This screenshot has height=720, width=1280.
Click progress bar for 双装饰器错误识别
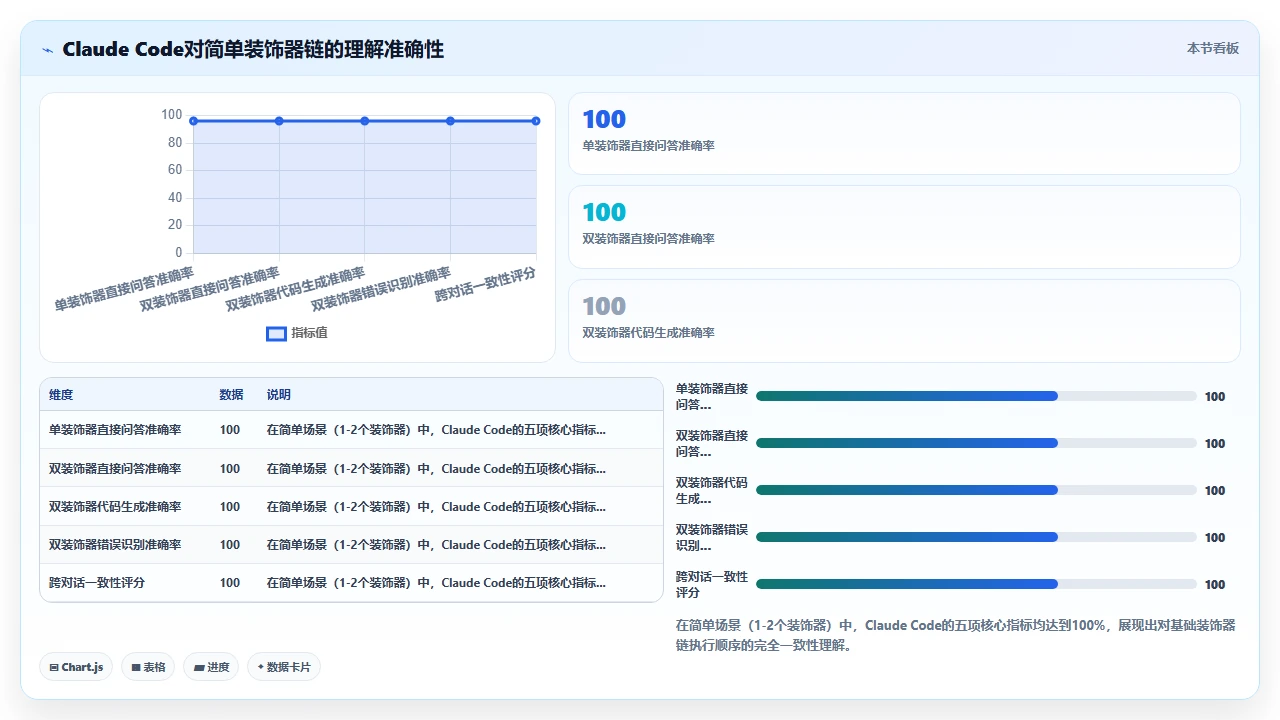pyautogui.click(x=976, y=537)
